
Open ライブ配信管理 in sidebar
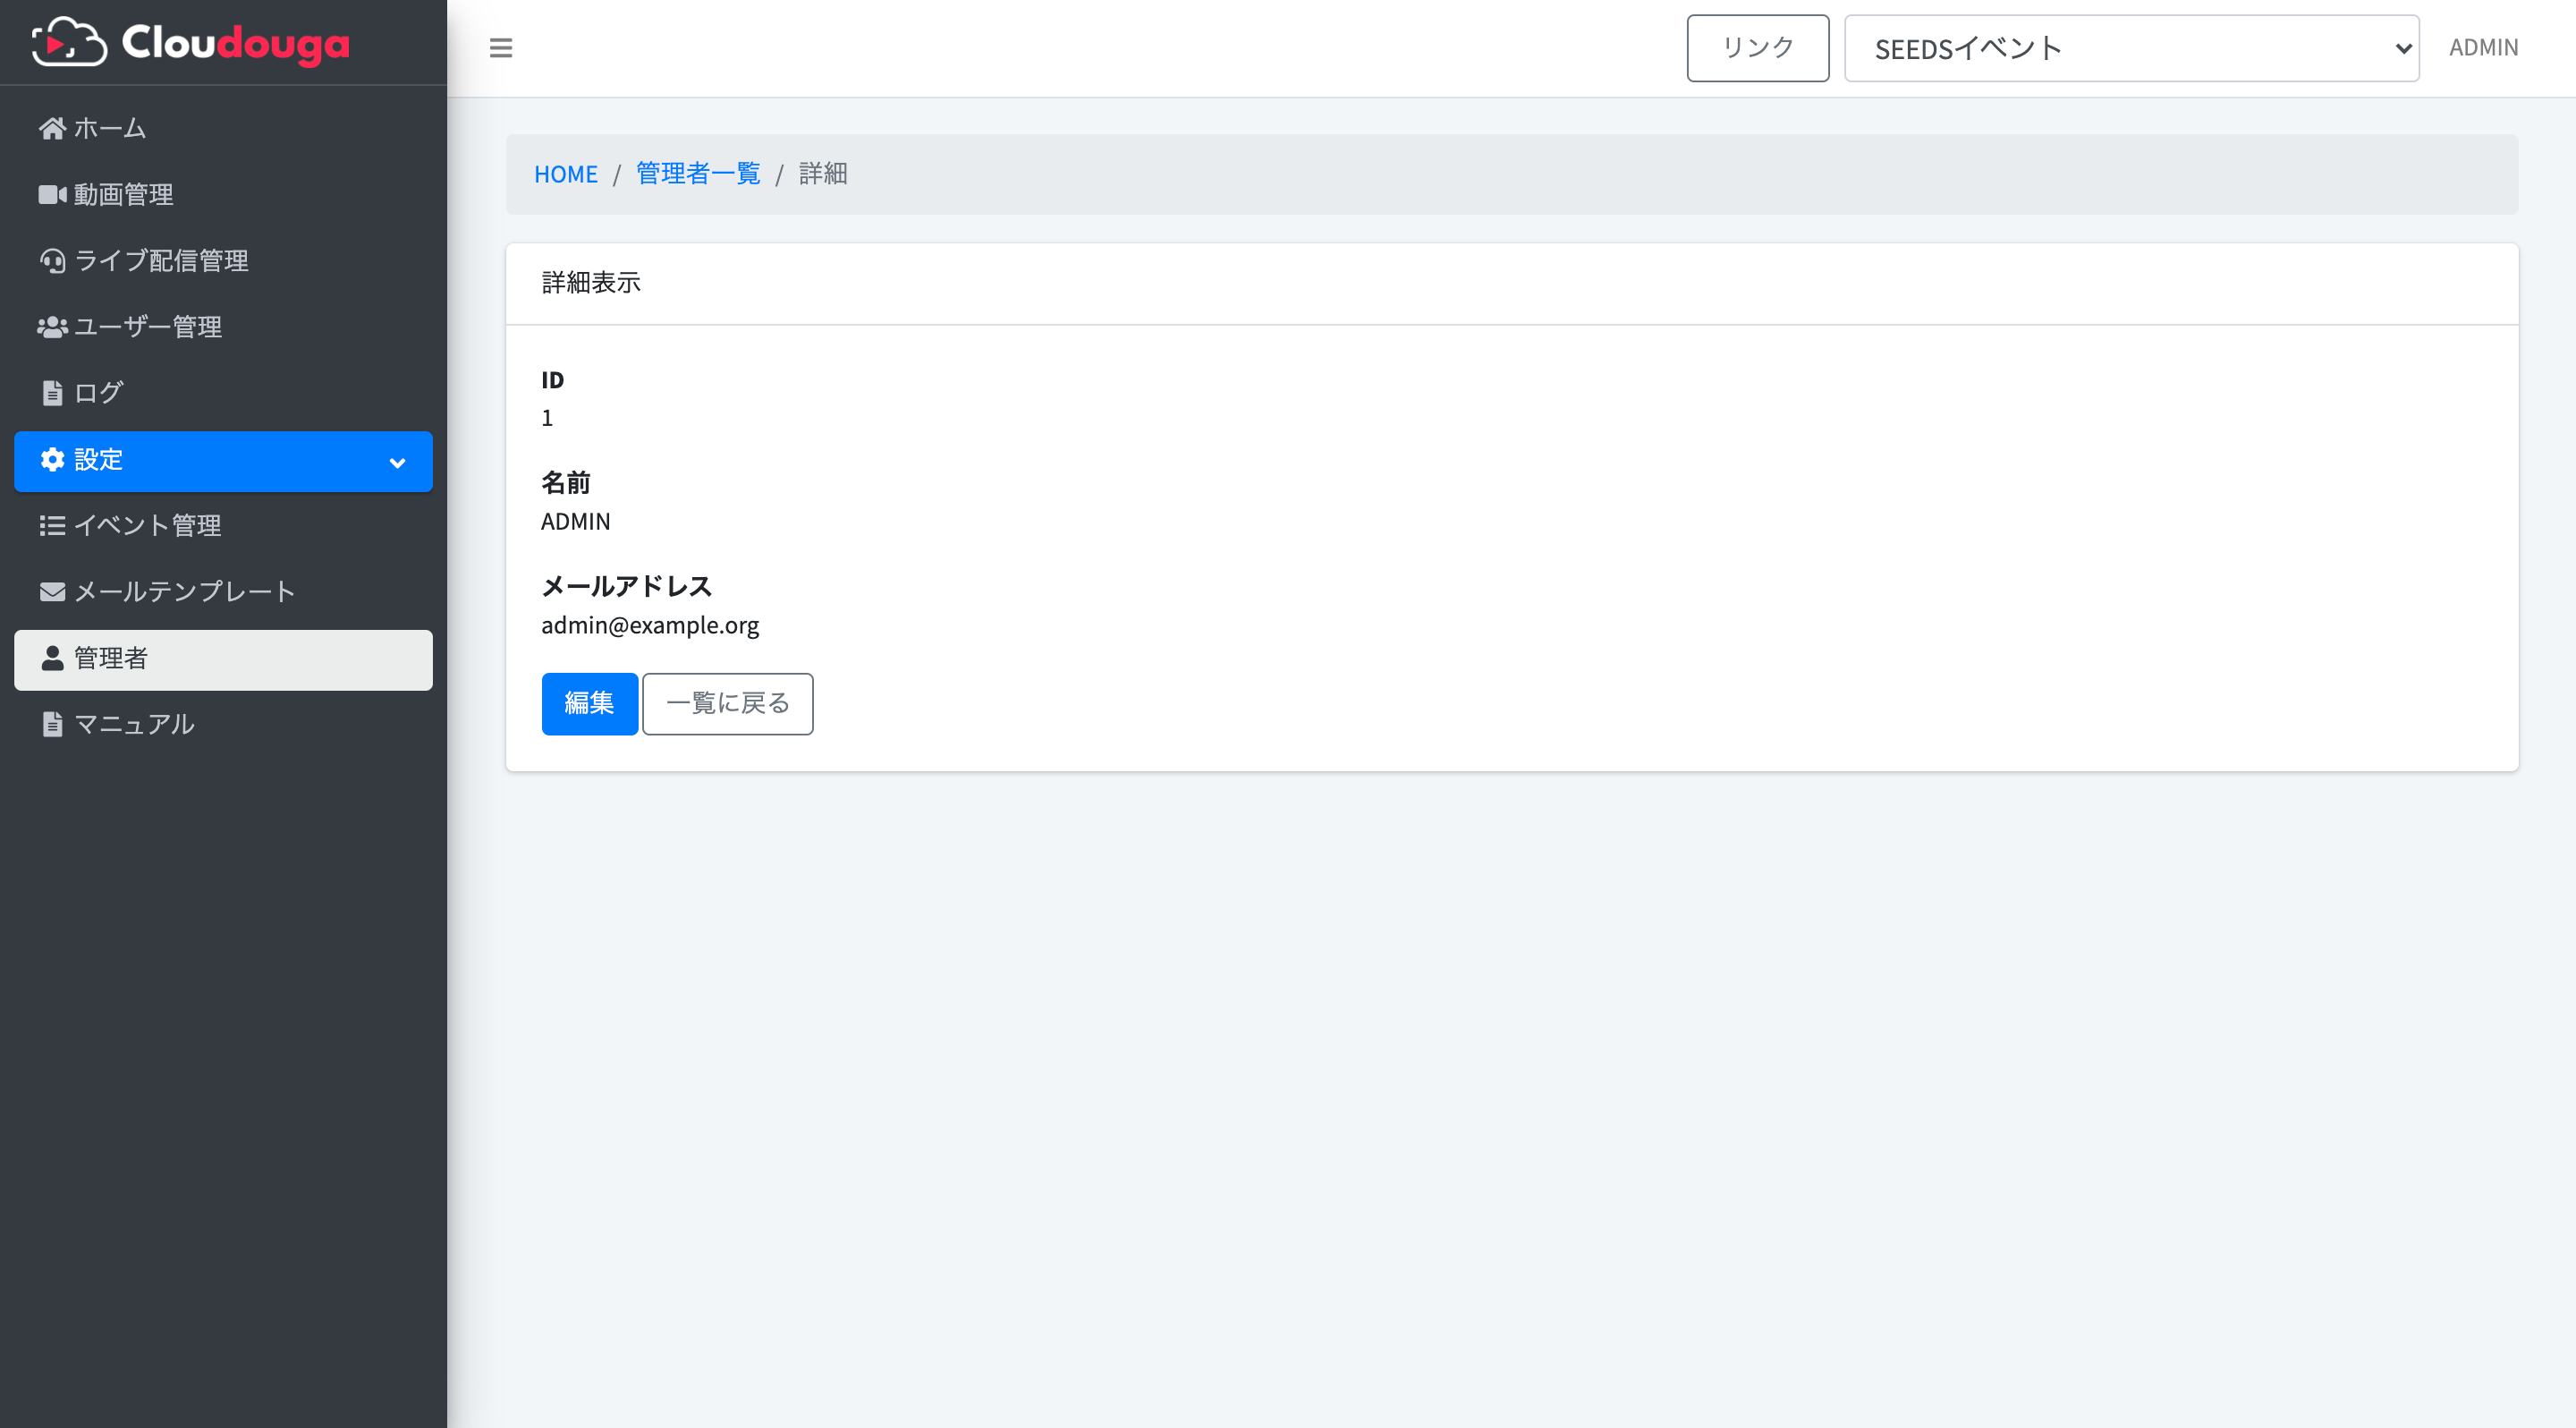click(223, 260)
